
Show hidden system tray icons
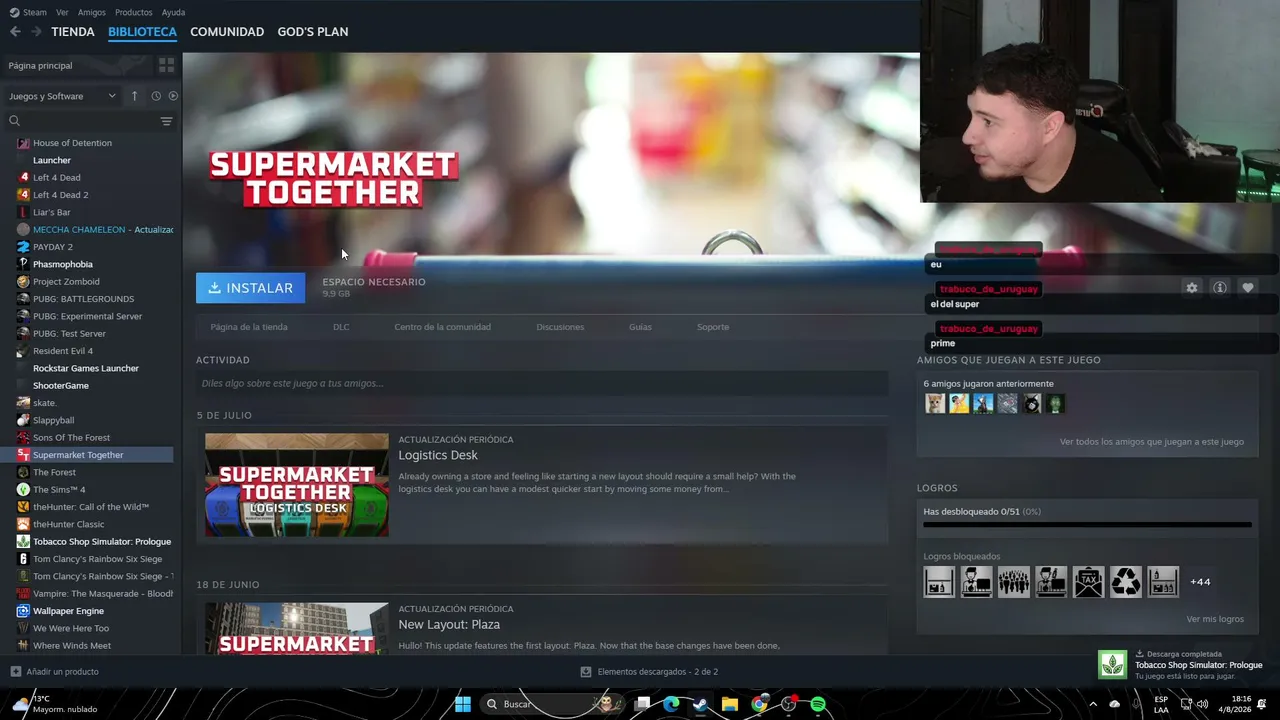(x=1093, y=704)
